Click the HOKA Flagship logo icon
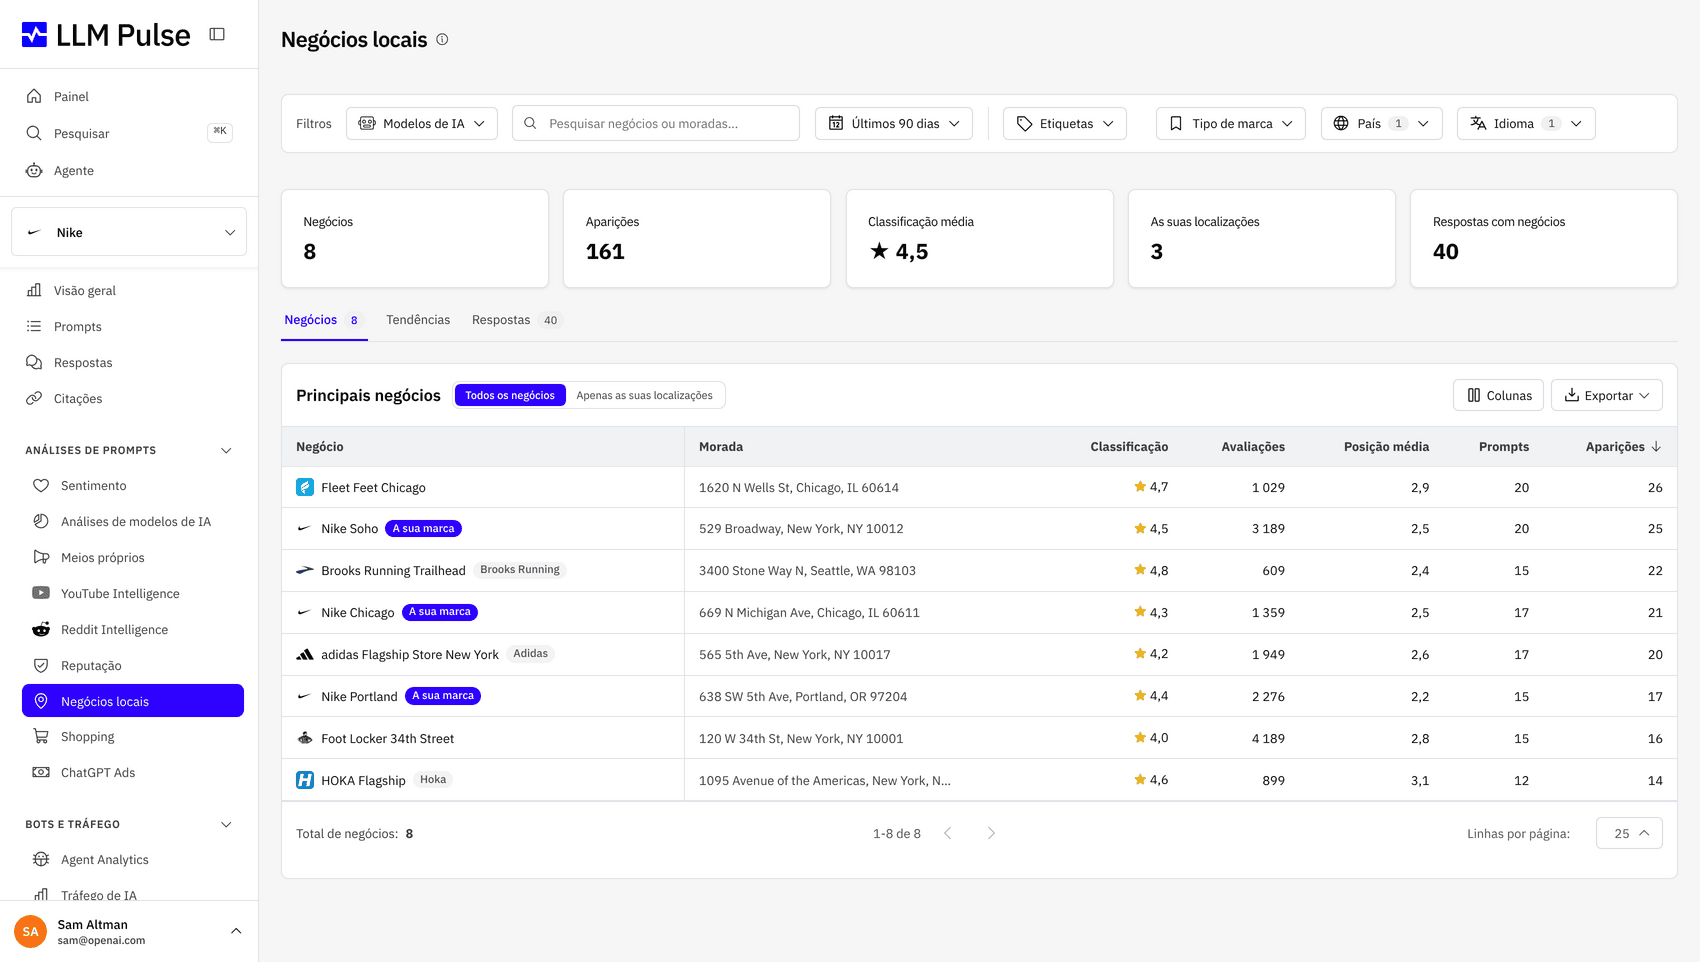This screenshot has height=962, width=1700. pos(305,780)
